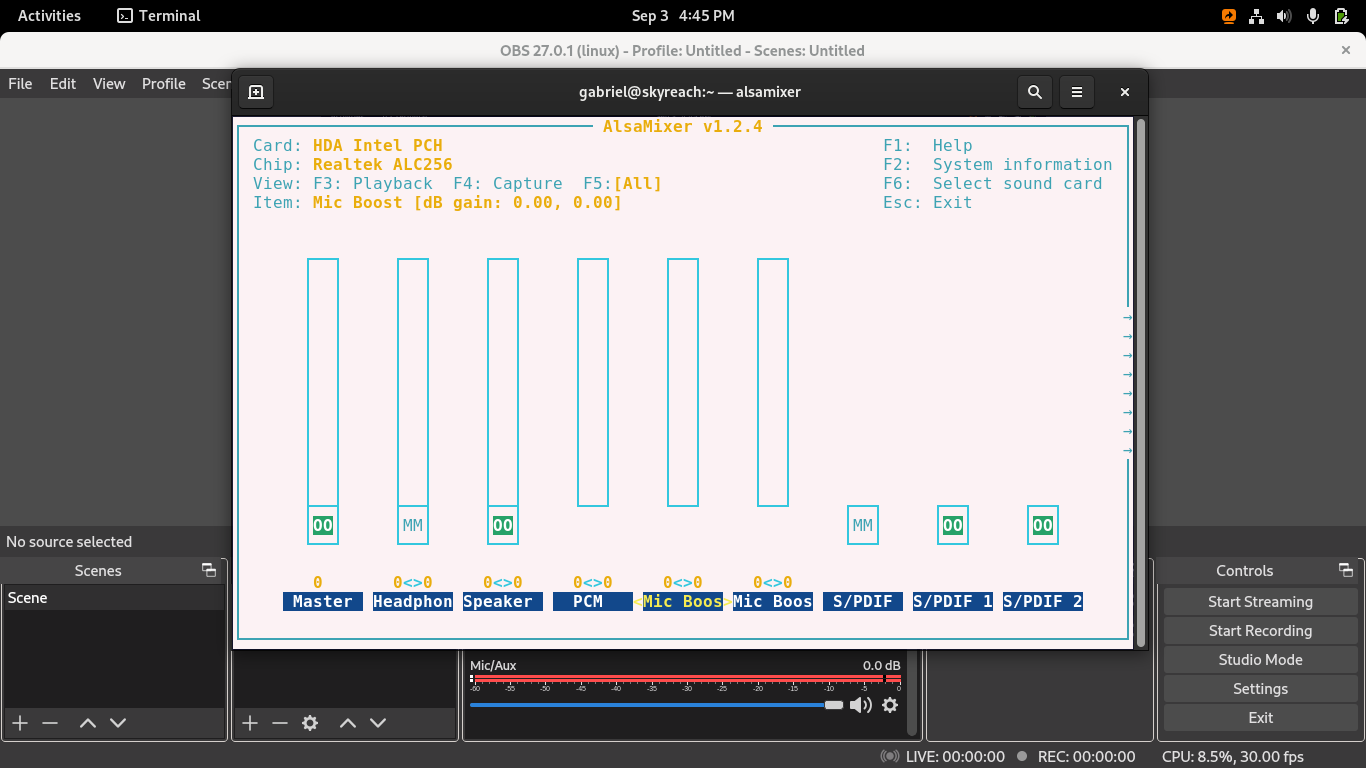This screenshot has height=768, width=1366.
Task: Click CPU: 8.5%, 30.00 fps status
Action: pos(1233,757)
